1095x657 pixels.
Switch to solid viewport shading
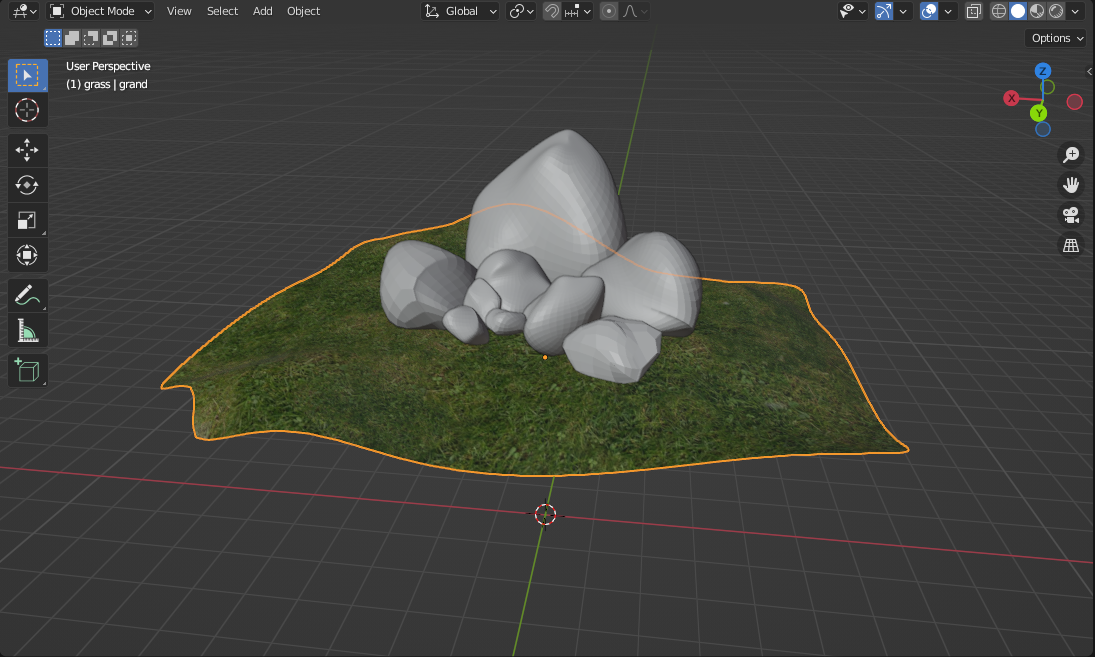click(x=1018, y=11)
